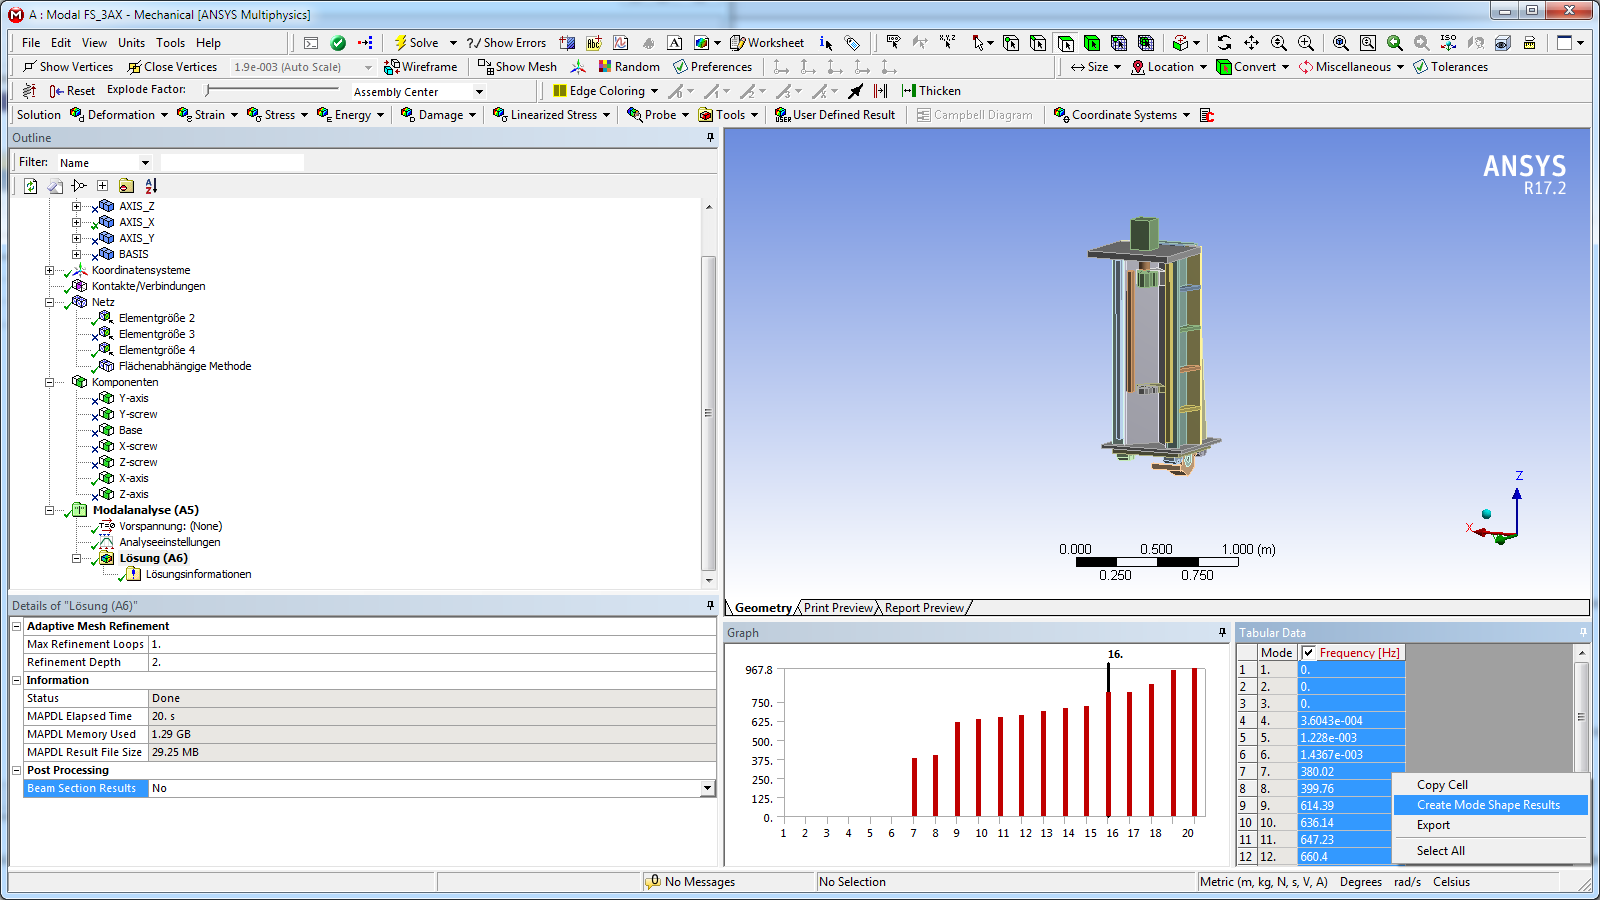Click the ISO view icon
The height and width of the screenshot is (900, 1600).
coord(1448,43)
